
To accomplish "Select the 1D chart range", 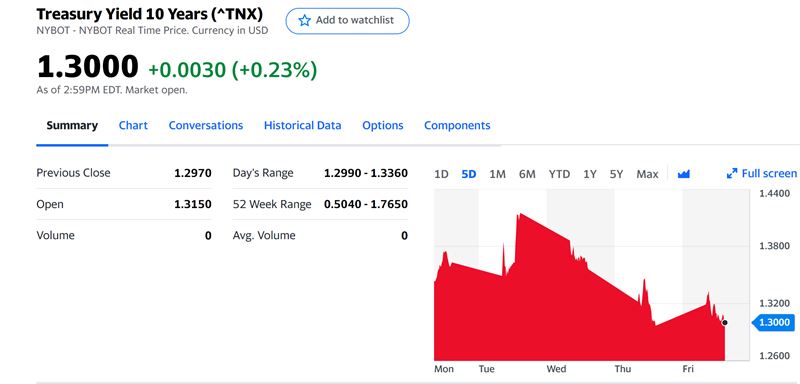I will (441, 174).
